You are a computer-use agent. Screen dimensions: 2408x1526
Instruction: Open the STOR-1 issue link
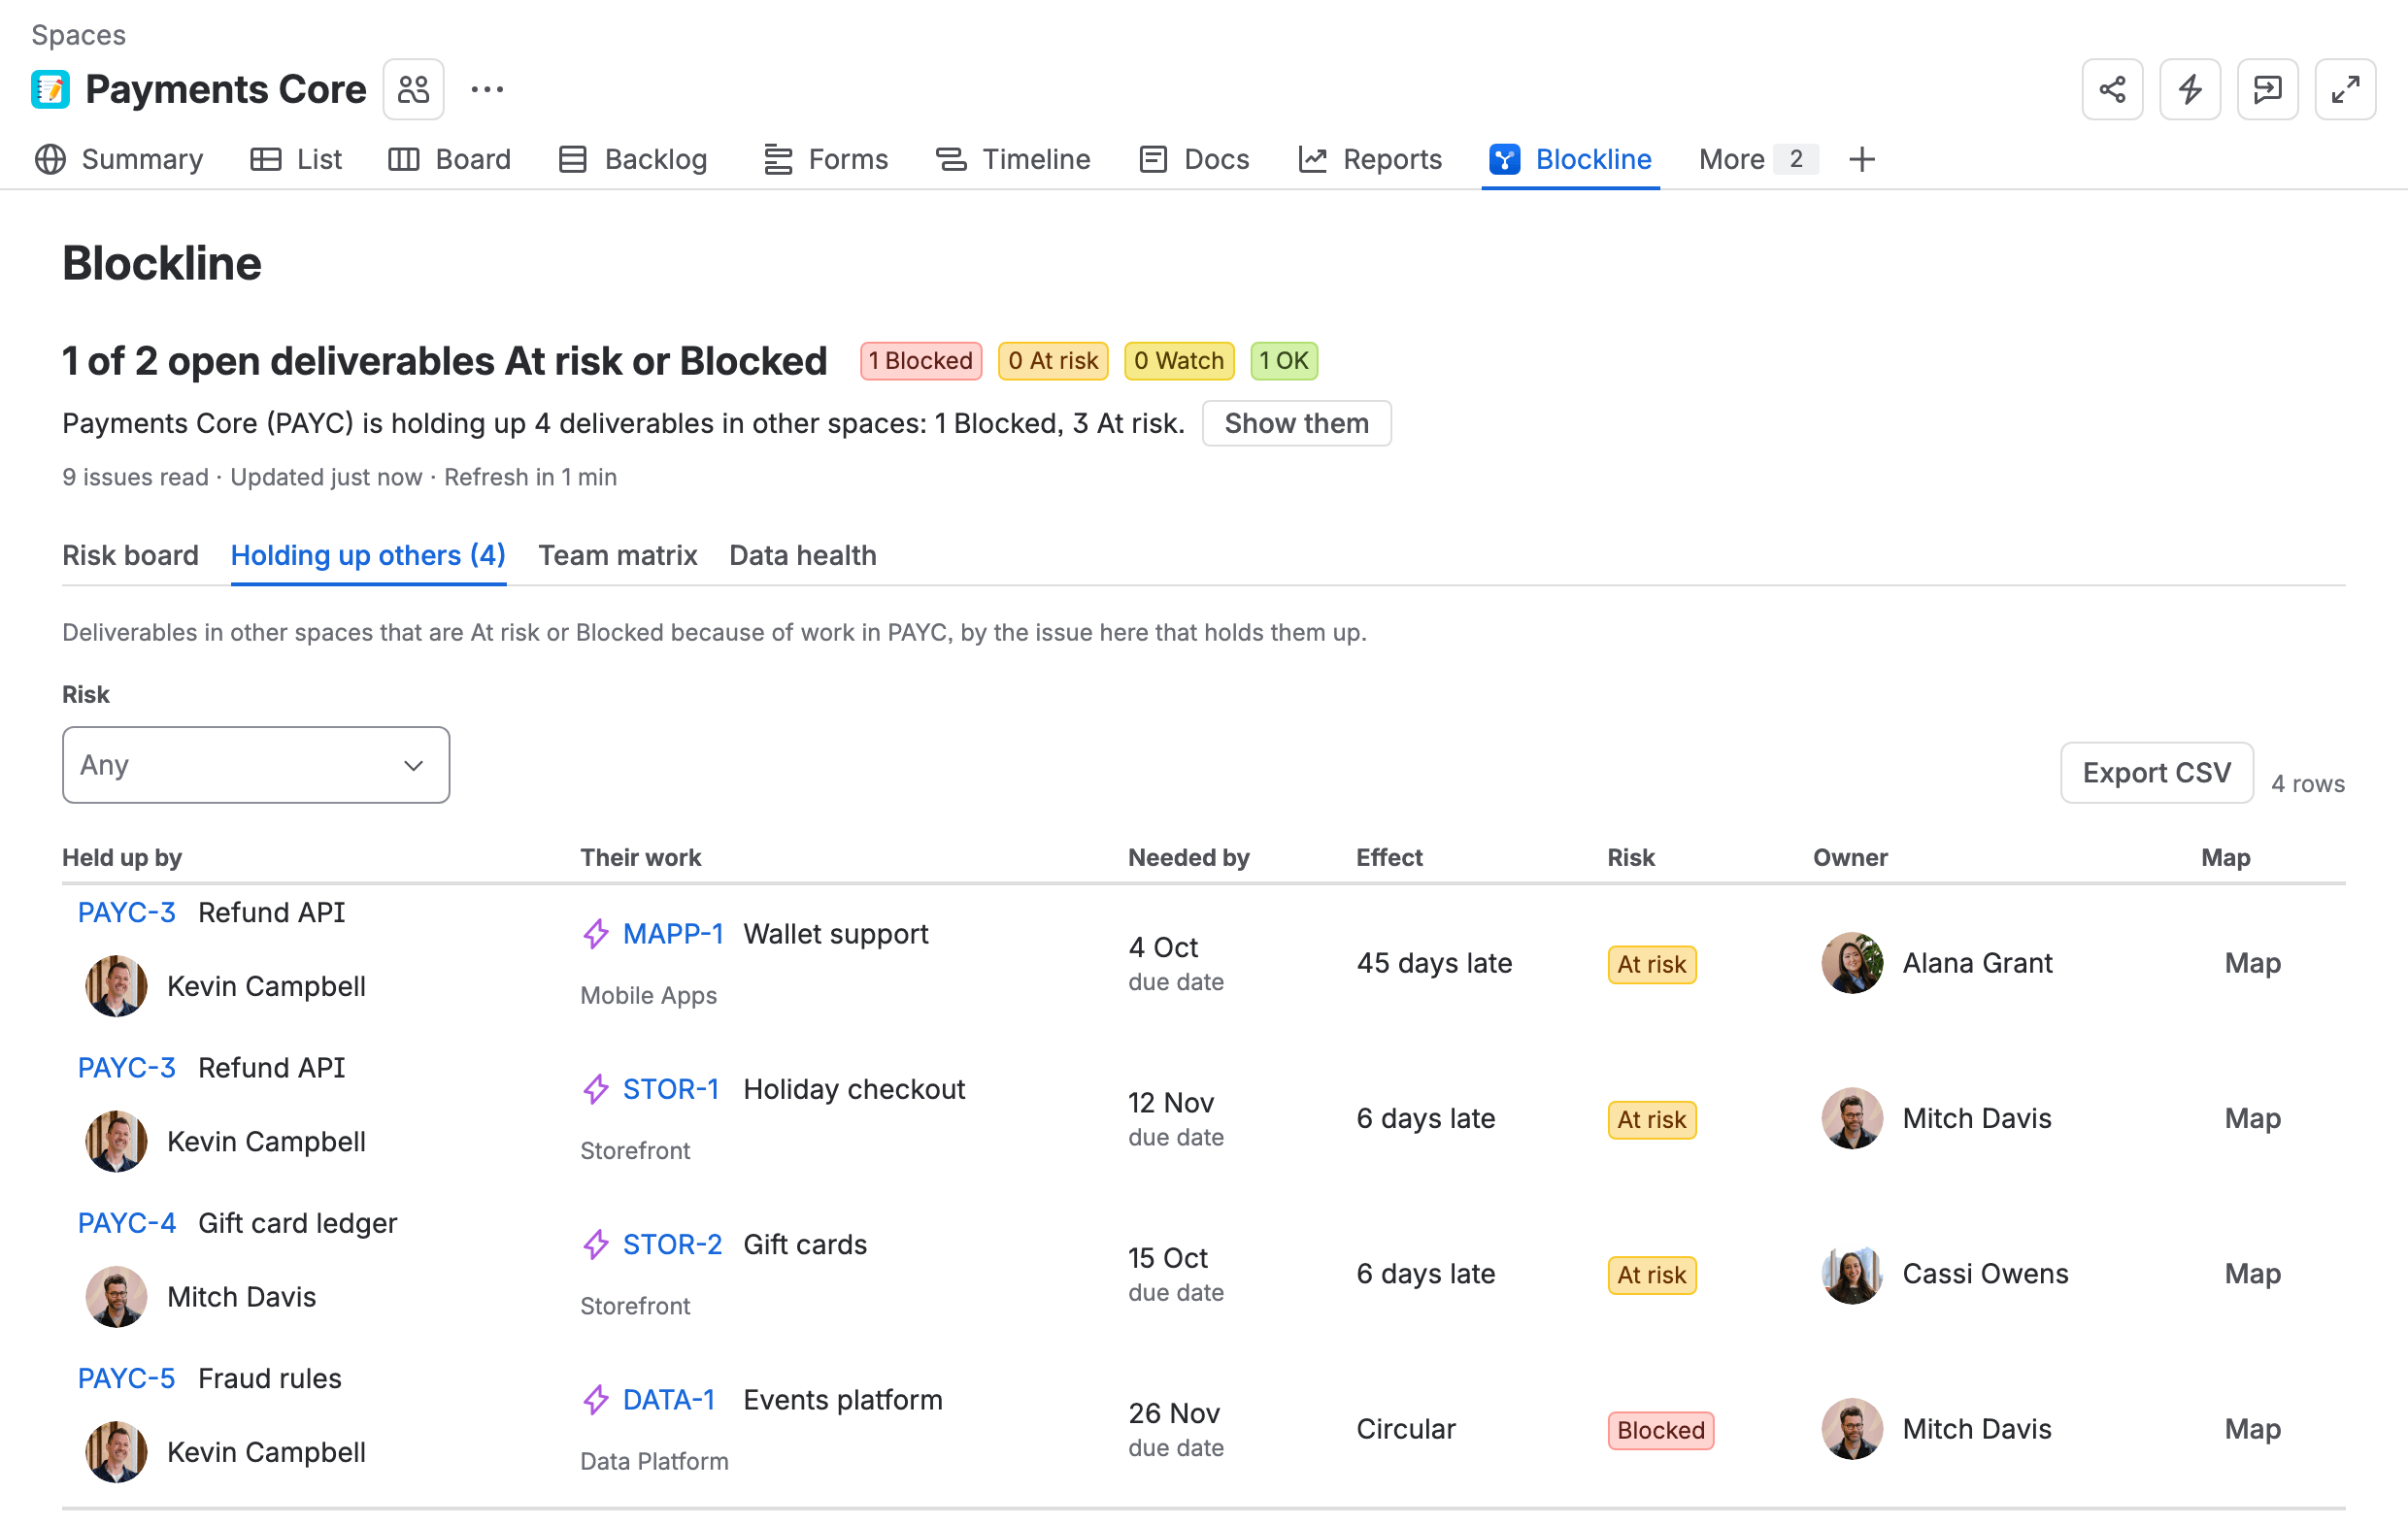(x=671, y=1089)
